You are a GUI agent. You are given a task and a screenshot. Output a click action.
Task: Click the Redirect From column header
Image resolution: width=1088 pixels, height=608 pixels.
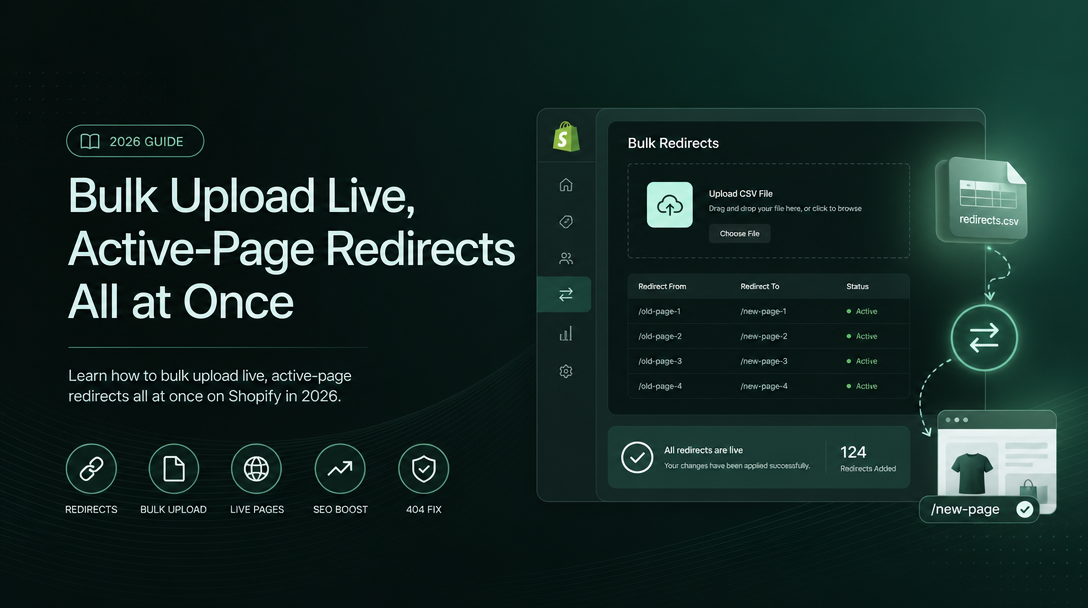(662, 286)
